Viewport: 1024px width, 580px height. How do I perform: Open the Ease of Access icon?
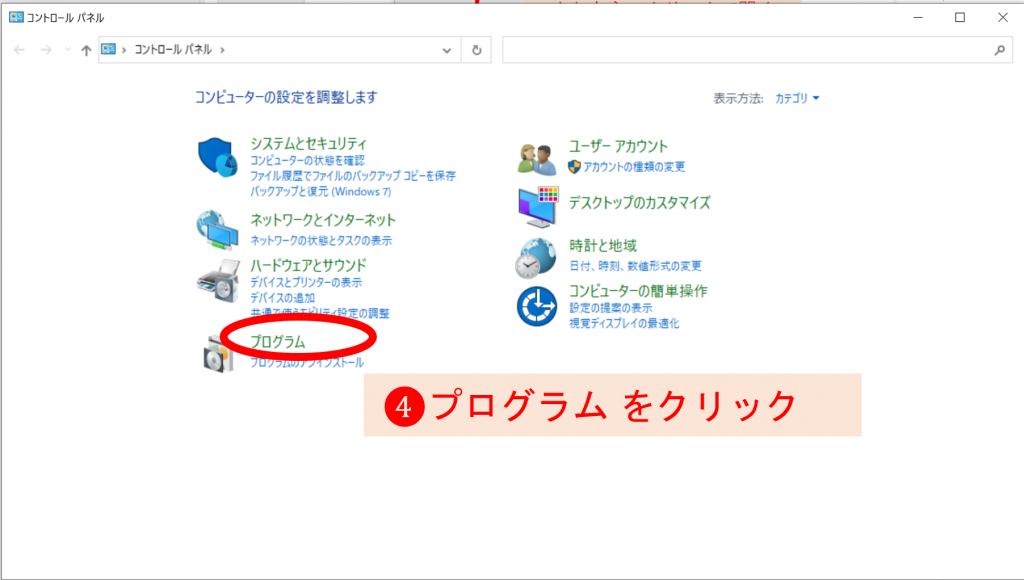(537, 306)
